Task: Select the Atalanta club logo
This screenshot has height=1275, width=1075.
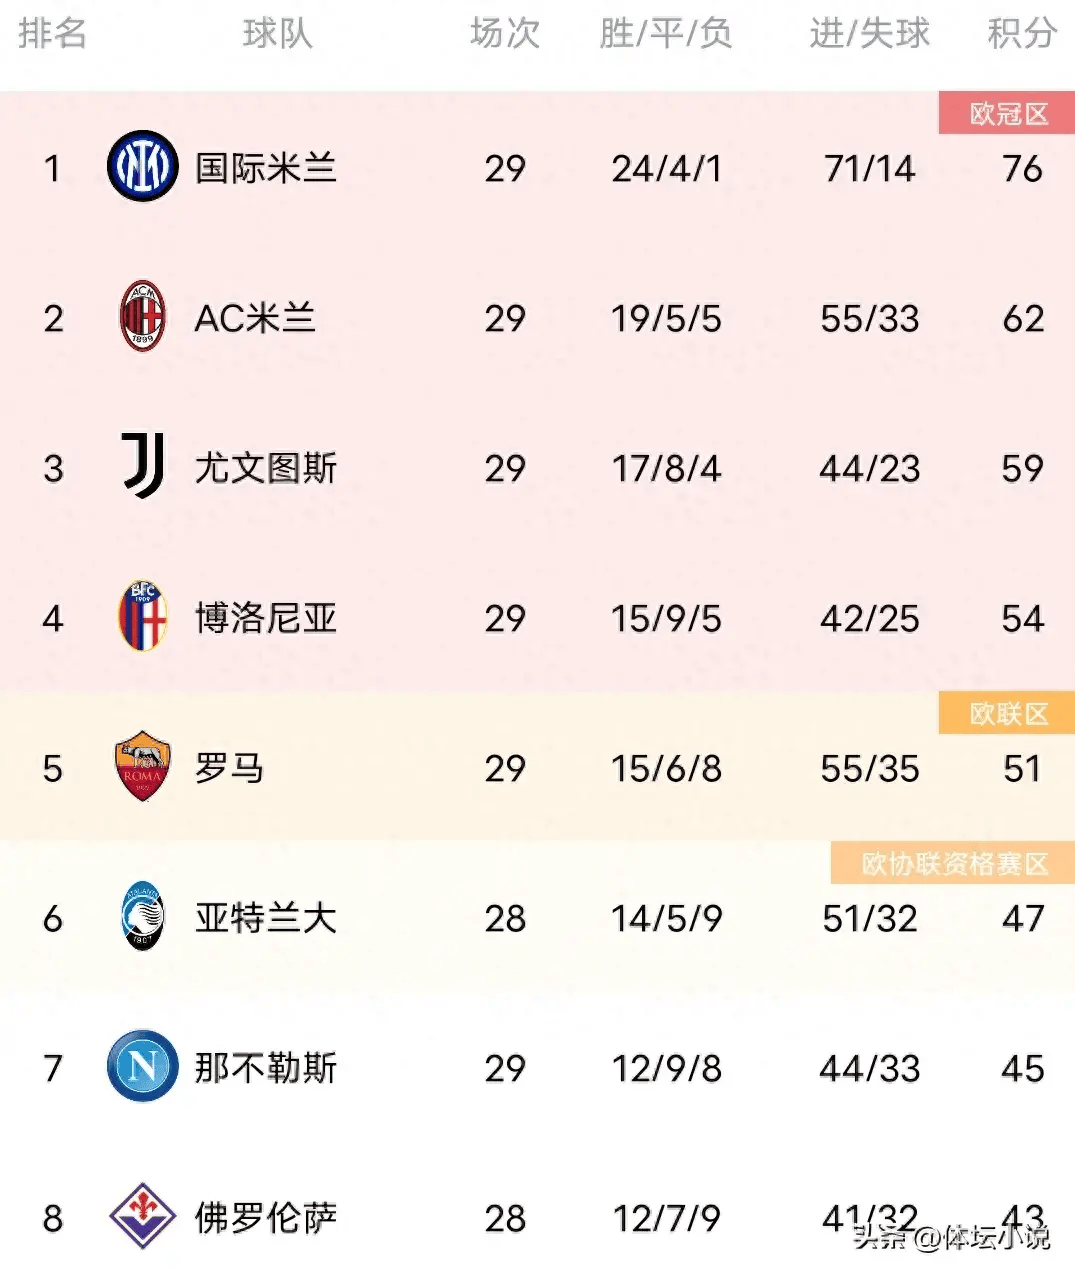Action: 142,916
